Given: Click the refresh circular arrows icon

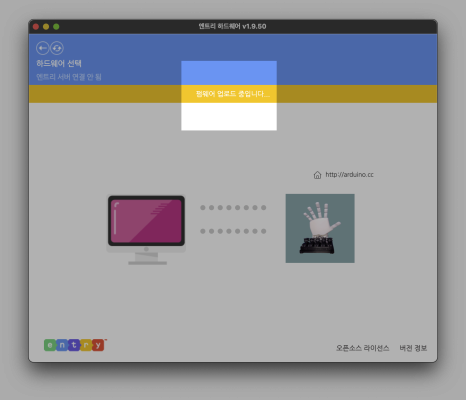Looking at the screenshot, I should pos(57,48).
